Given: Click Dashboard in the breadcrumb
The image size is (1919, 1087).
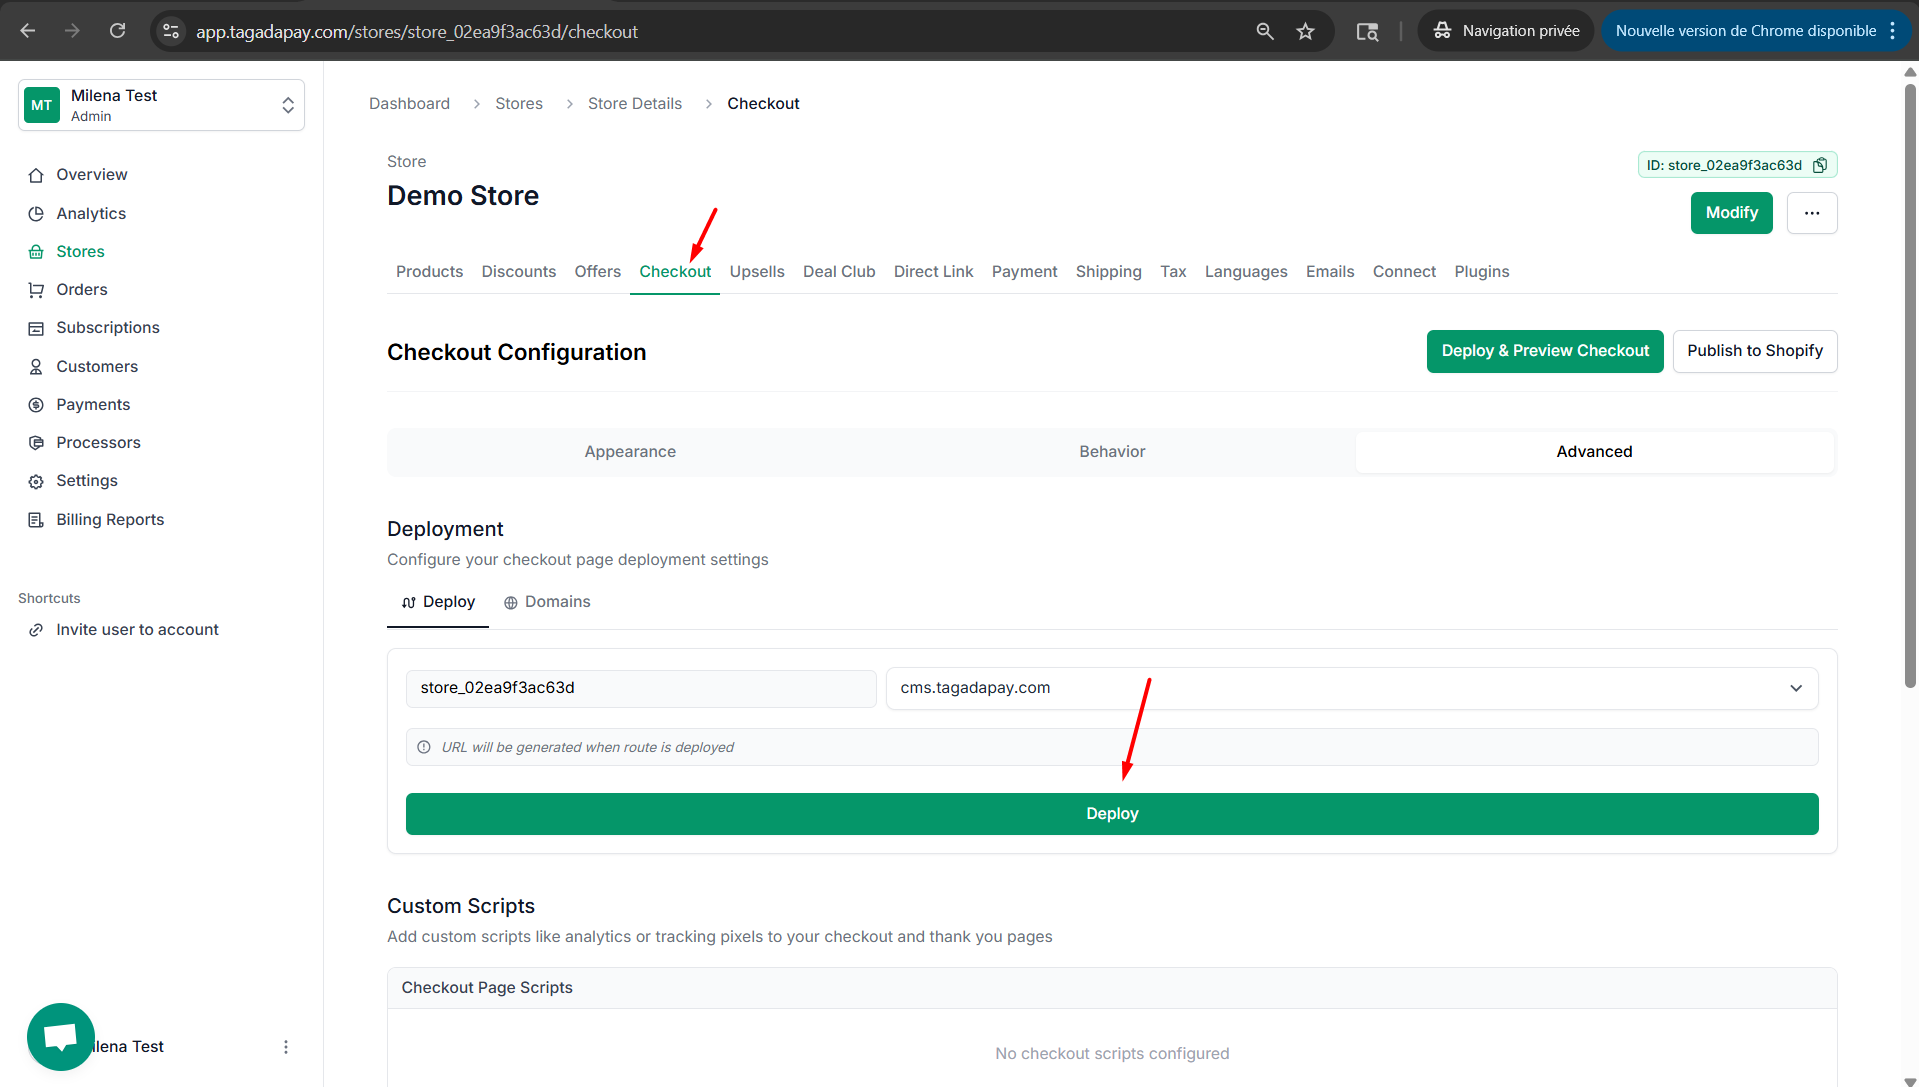Looking at the screenshot, I should (x=409, y=104).
